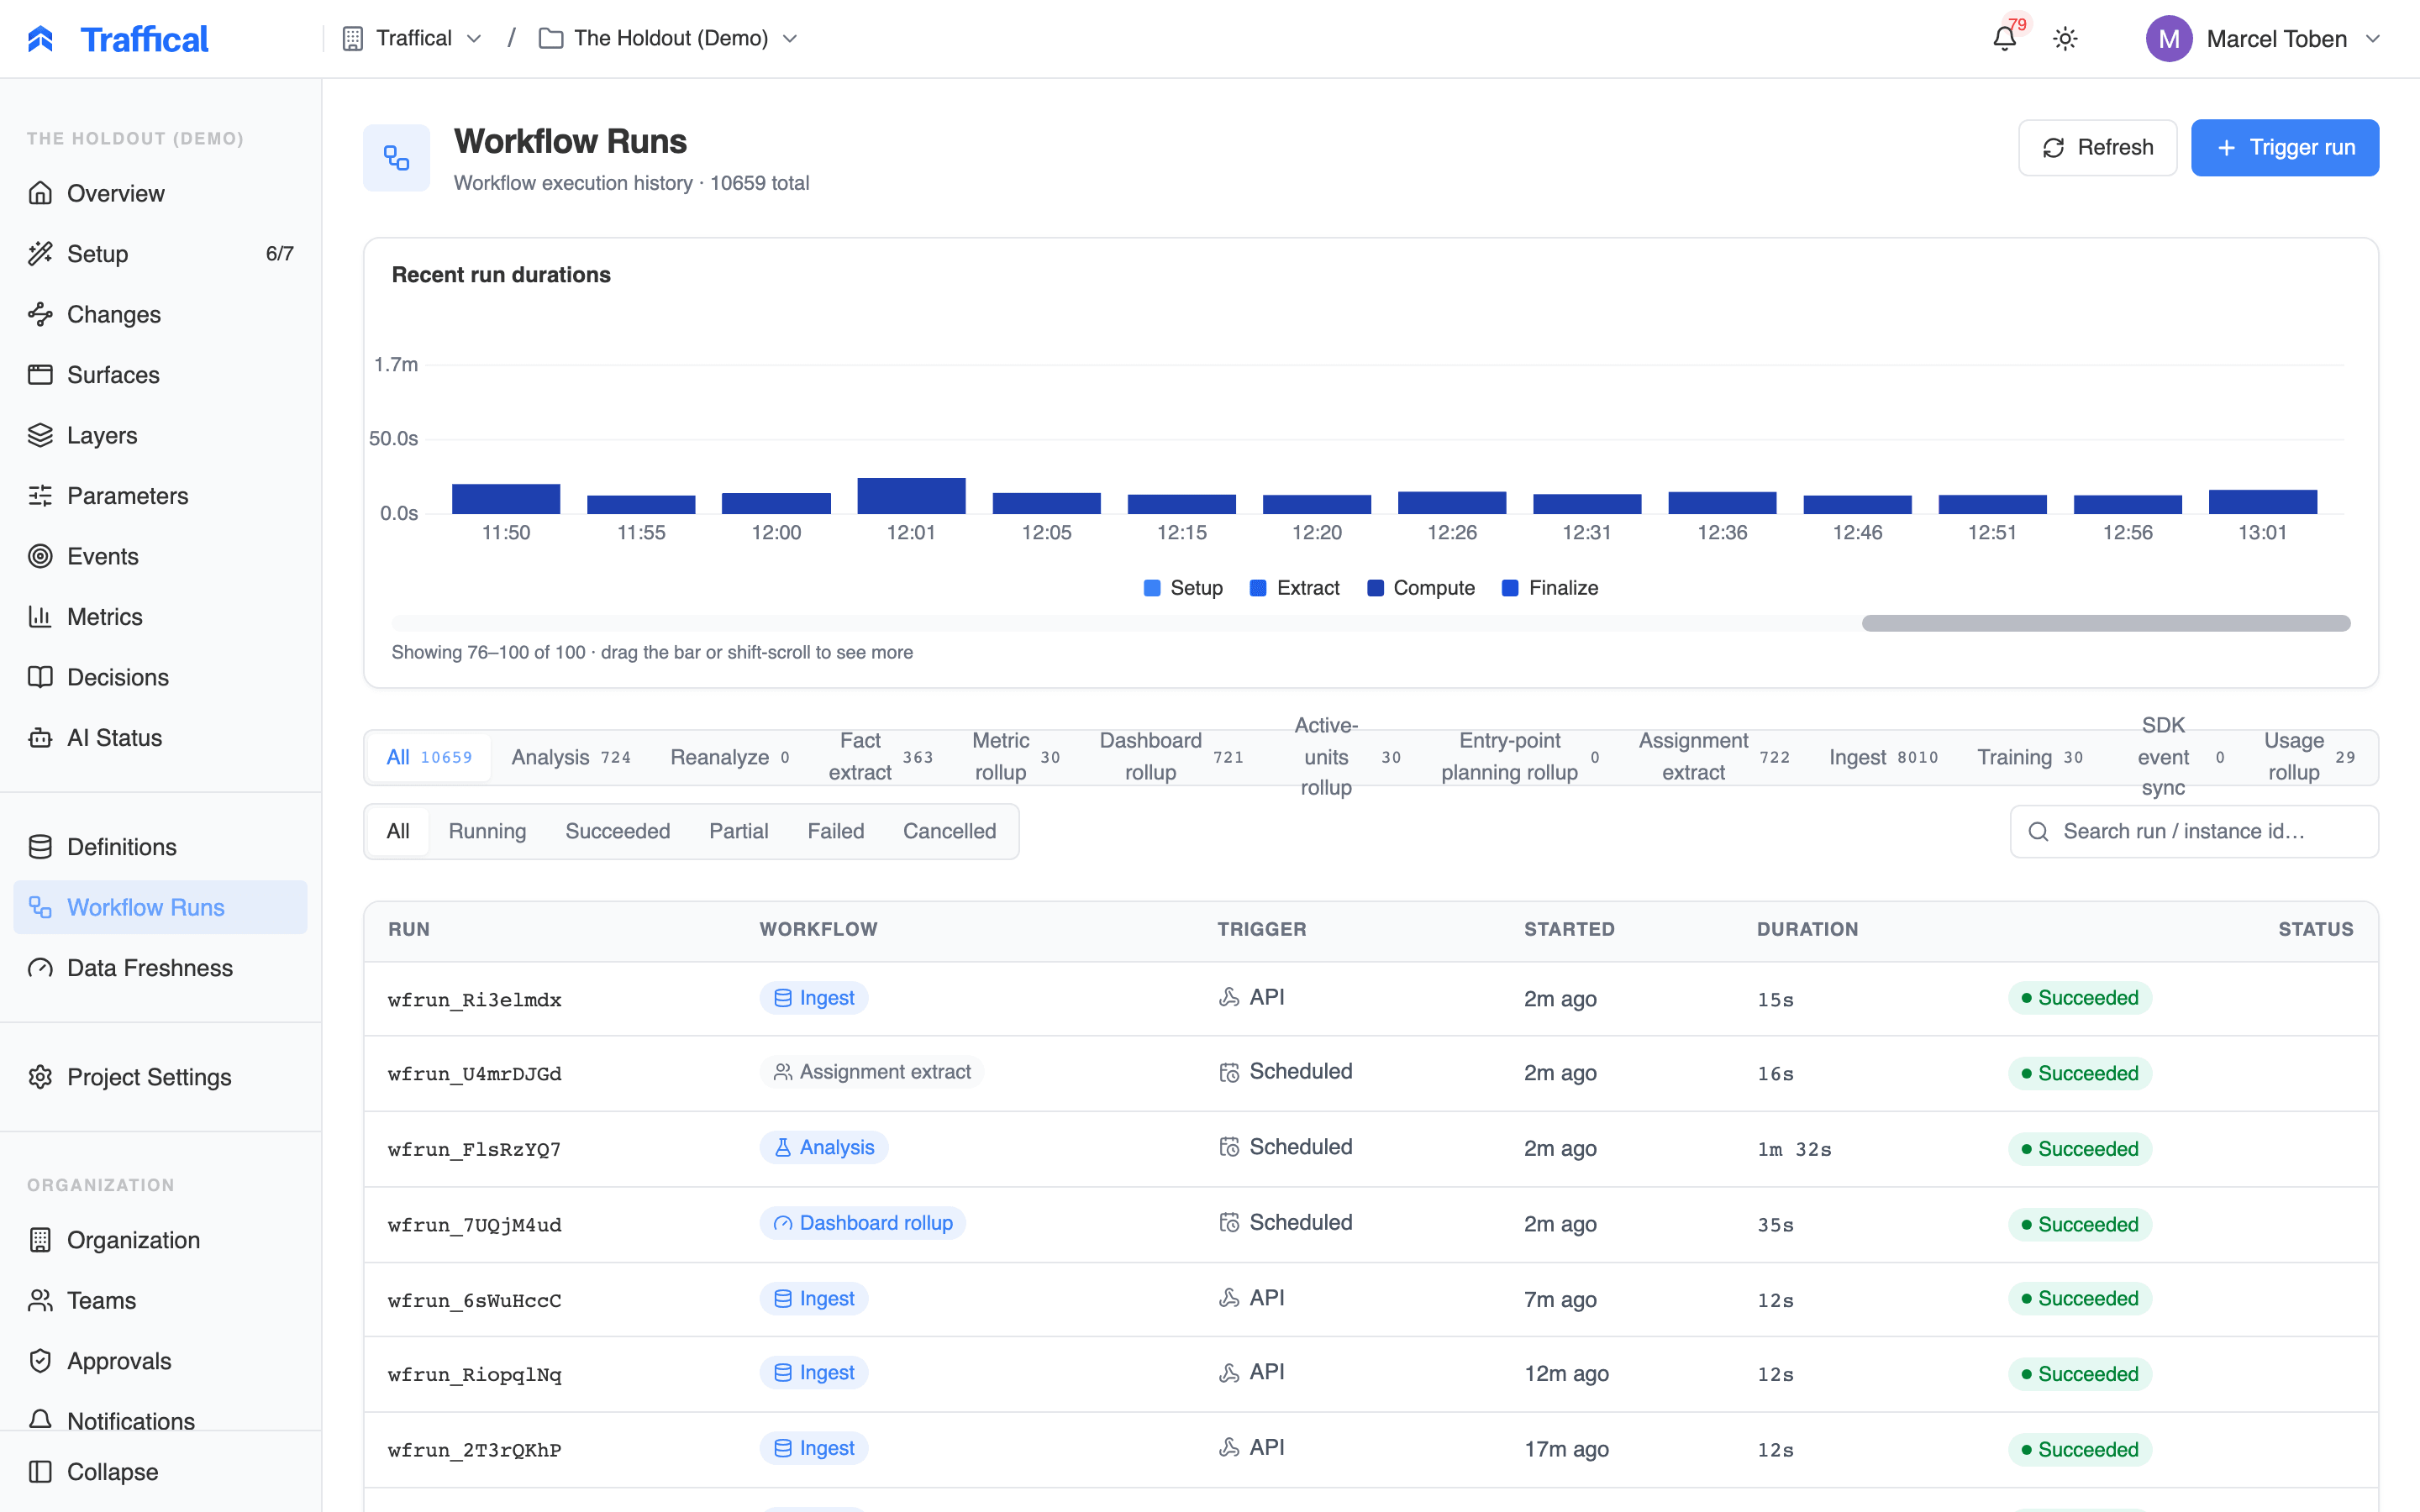Click Marcel Toben avatar circle
The width and height of the screenshot is (2420, 1512).
pyautogui.click(x=2168, y=38)
